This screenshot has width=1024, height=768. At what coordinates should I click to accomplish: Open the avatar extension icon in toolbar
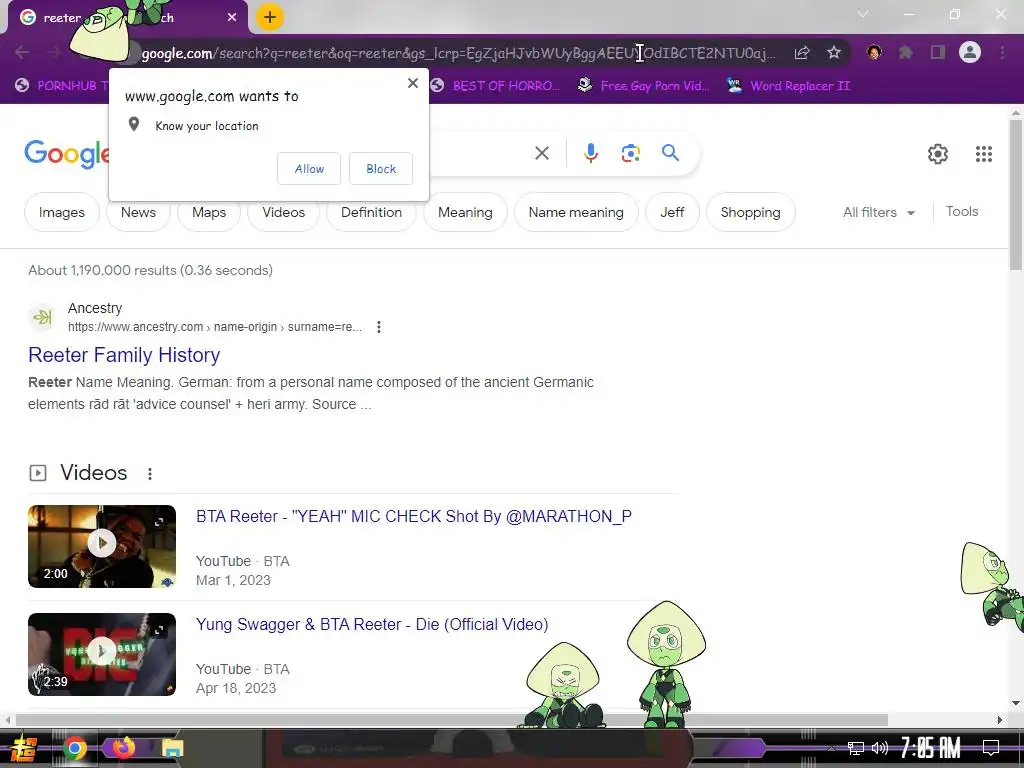tap(874, 52)
